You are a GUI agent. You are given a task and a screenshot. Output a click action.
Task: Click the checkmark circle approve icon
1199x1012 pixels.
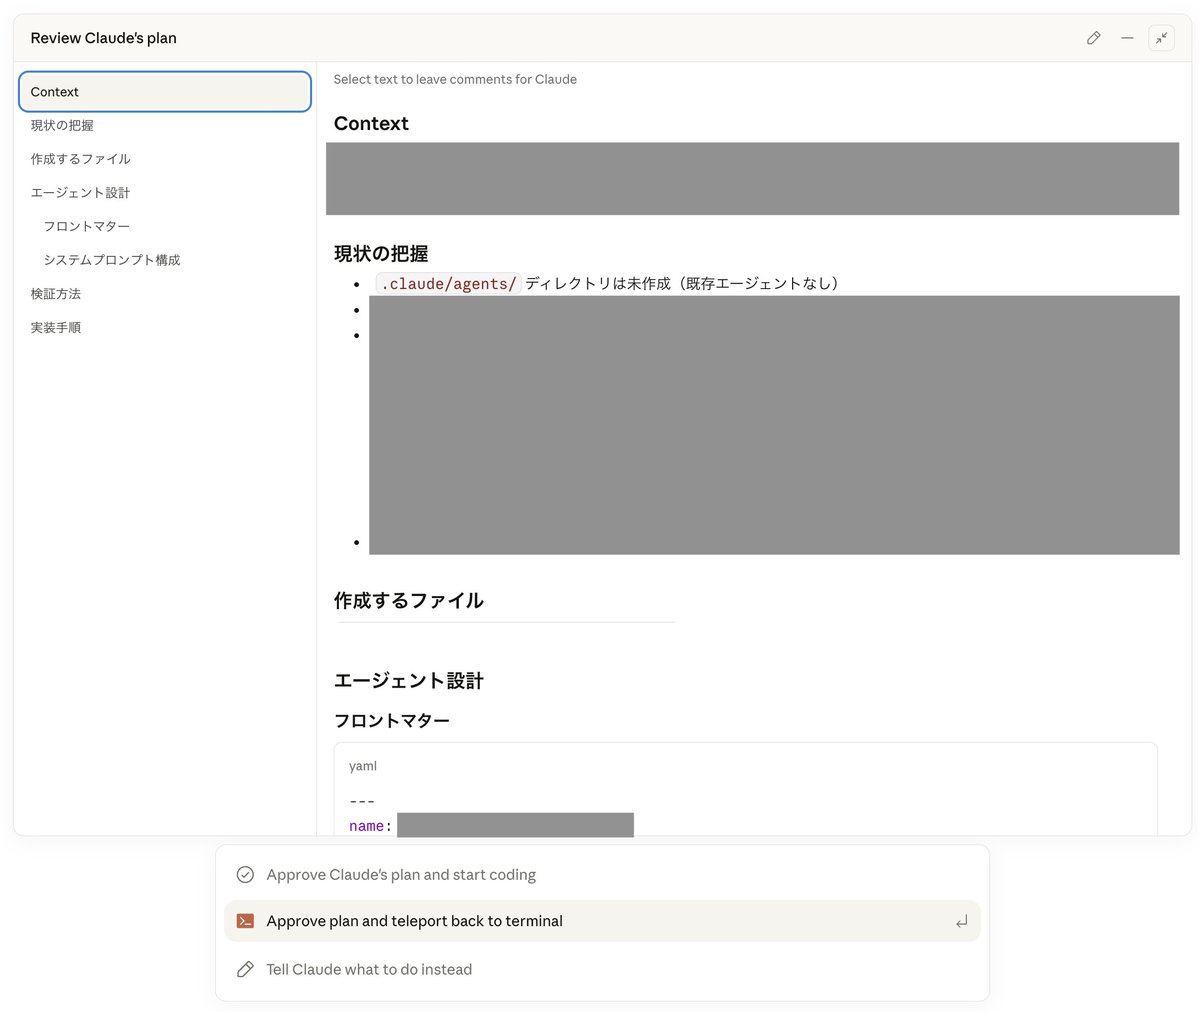(245, 874)
